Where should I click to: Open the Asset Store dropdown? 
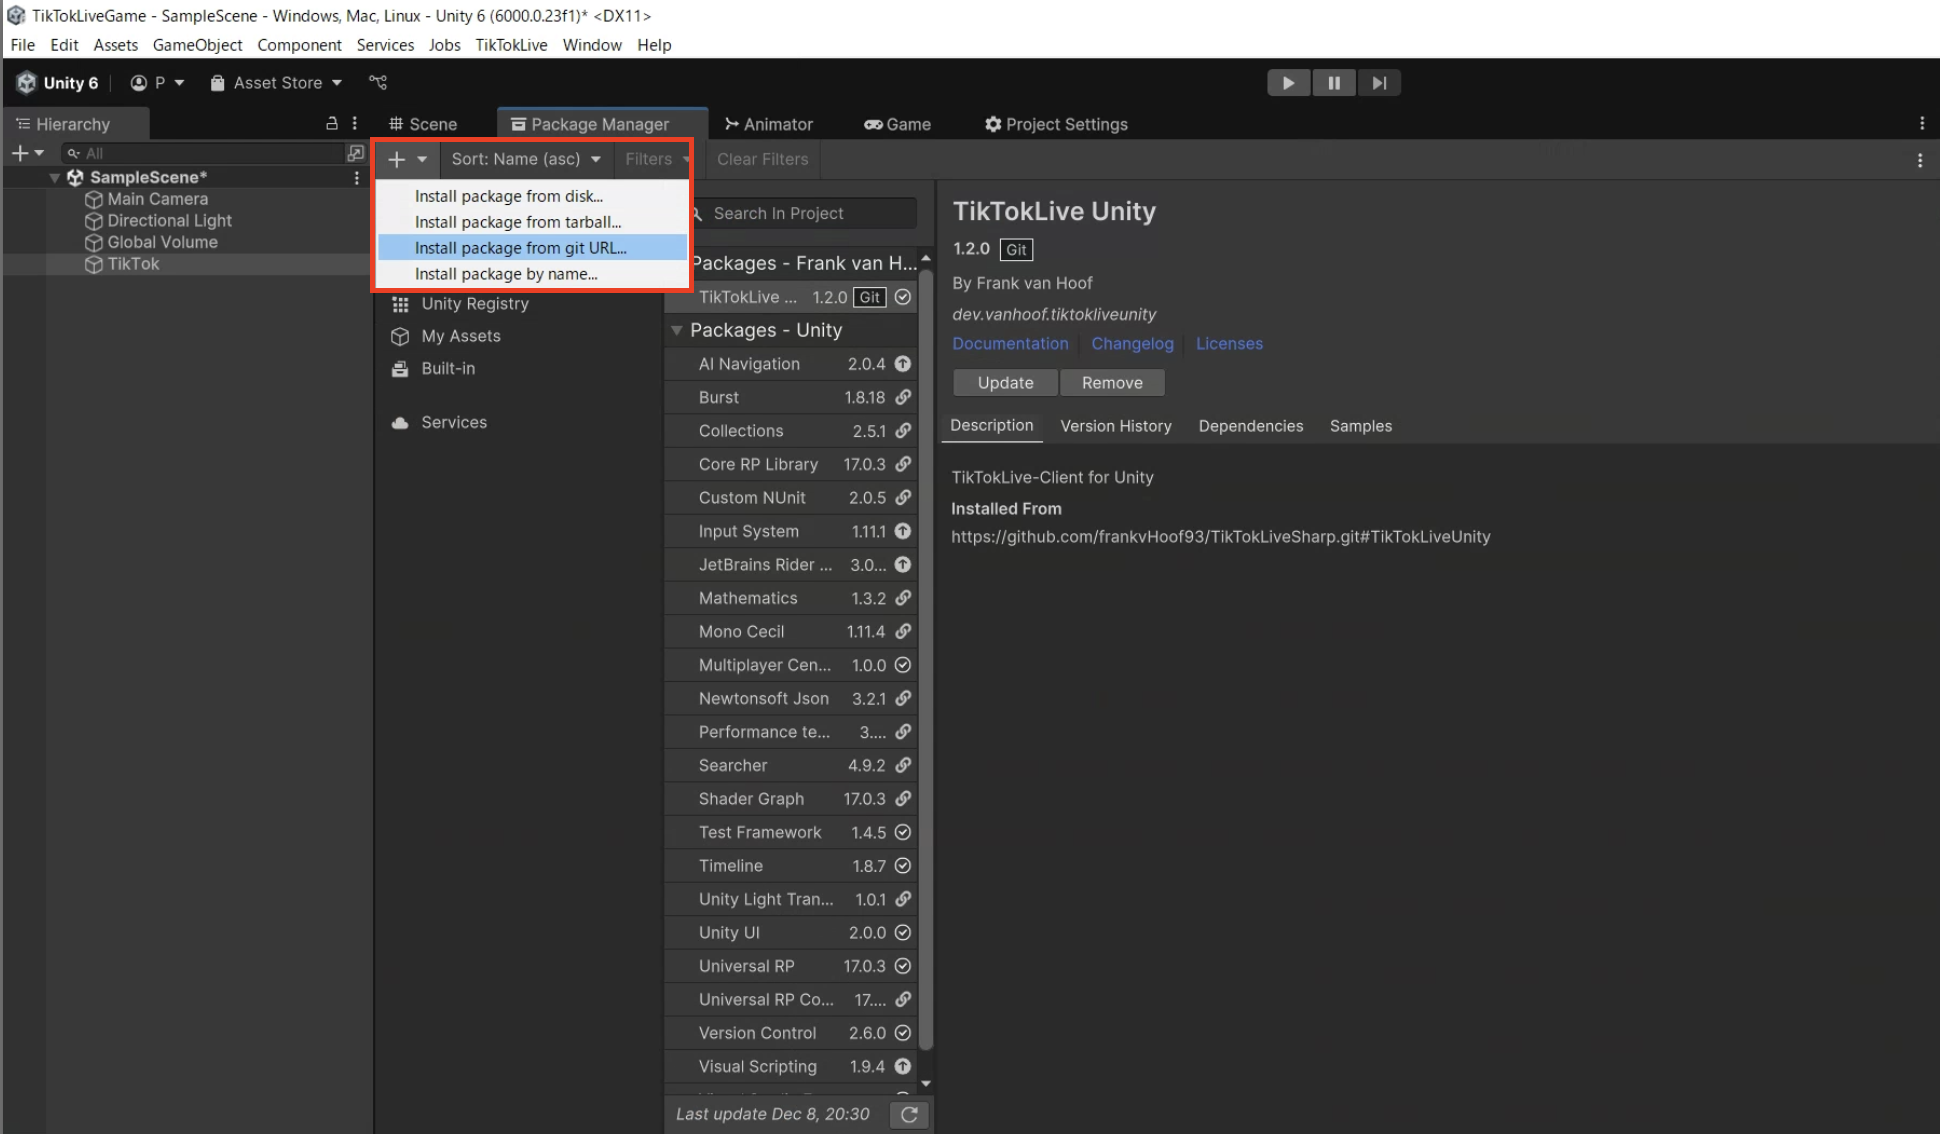276,83
